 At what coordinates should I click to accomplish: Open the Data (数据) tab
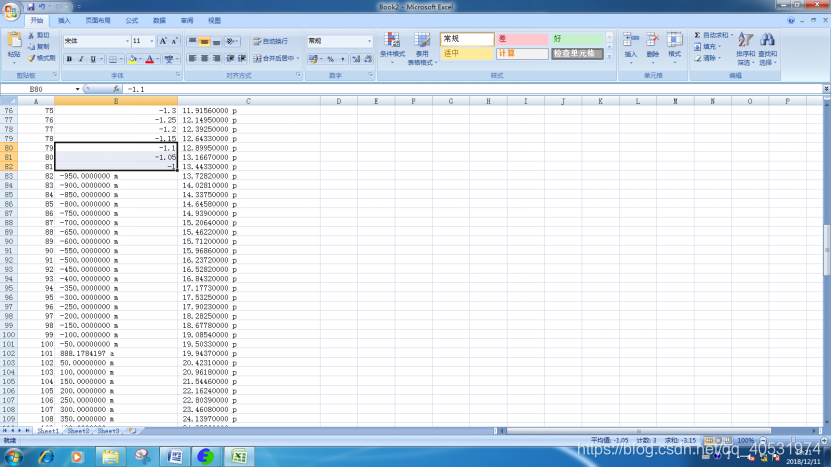[x=160, y=21]
